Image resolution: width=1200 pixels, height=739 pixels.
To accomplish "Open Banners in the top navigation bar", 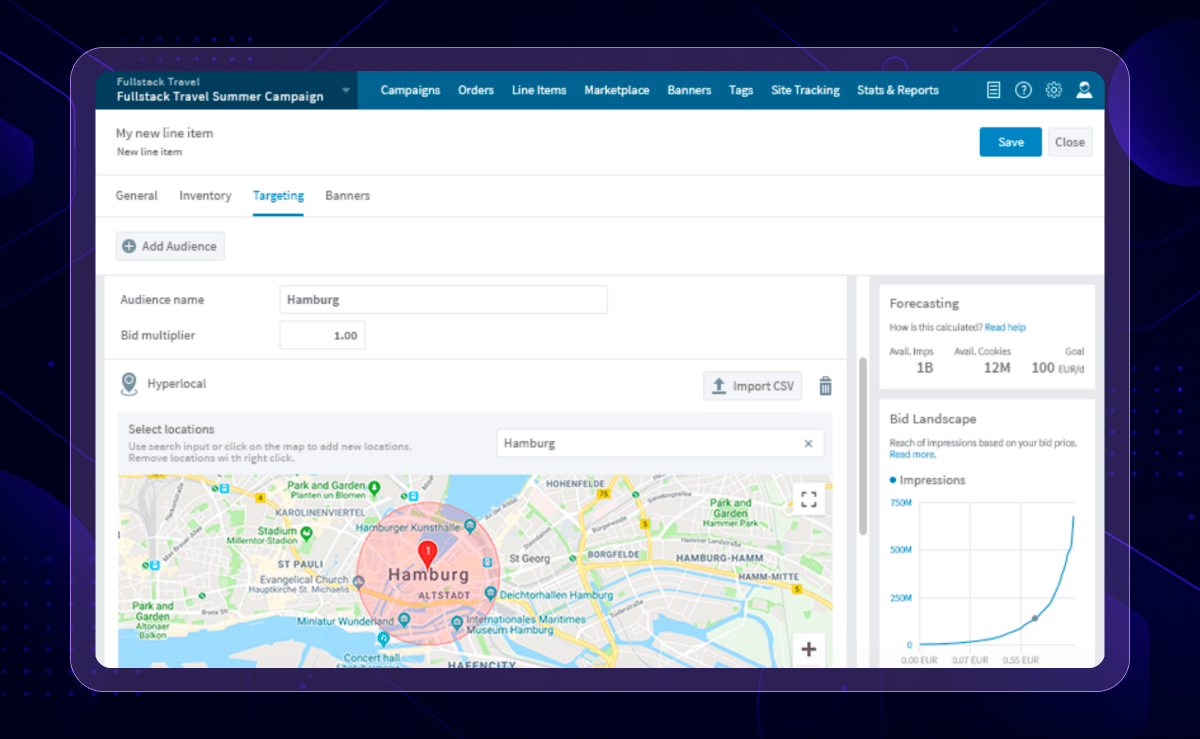I will 689,90.
